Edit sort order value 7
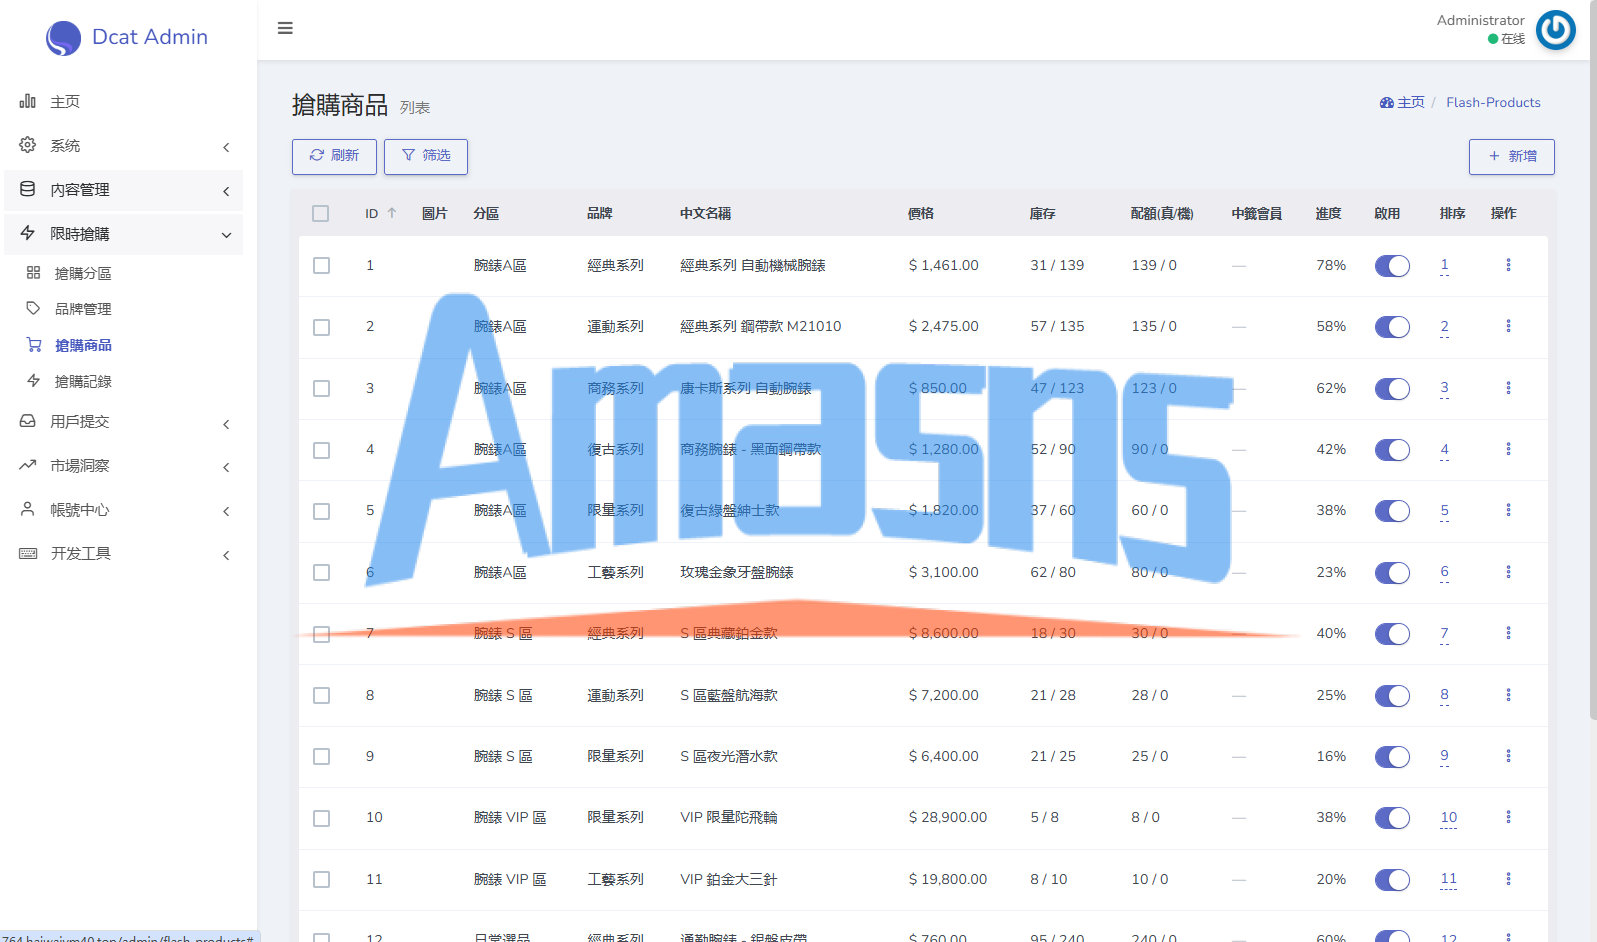1597x942 pixels. click(1444, 633)
